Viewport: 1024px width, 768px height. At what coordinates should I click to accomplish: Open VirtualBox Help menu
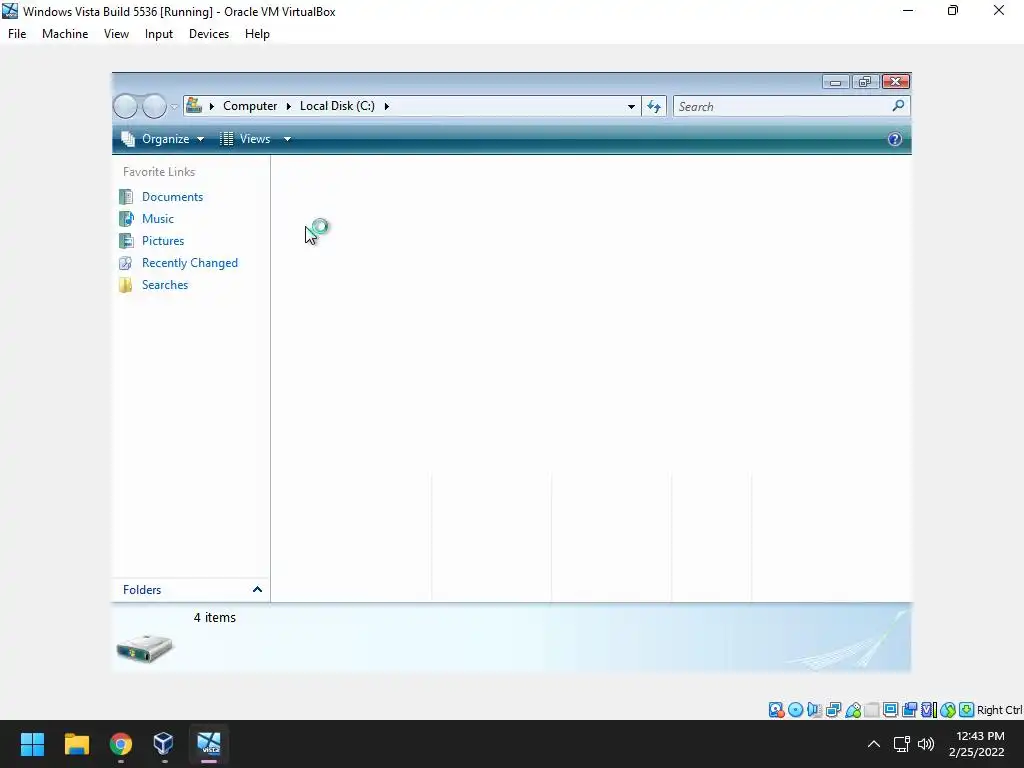[257, 34]
